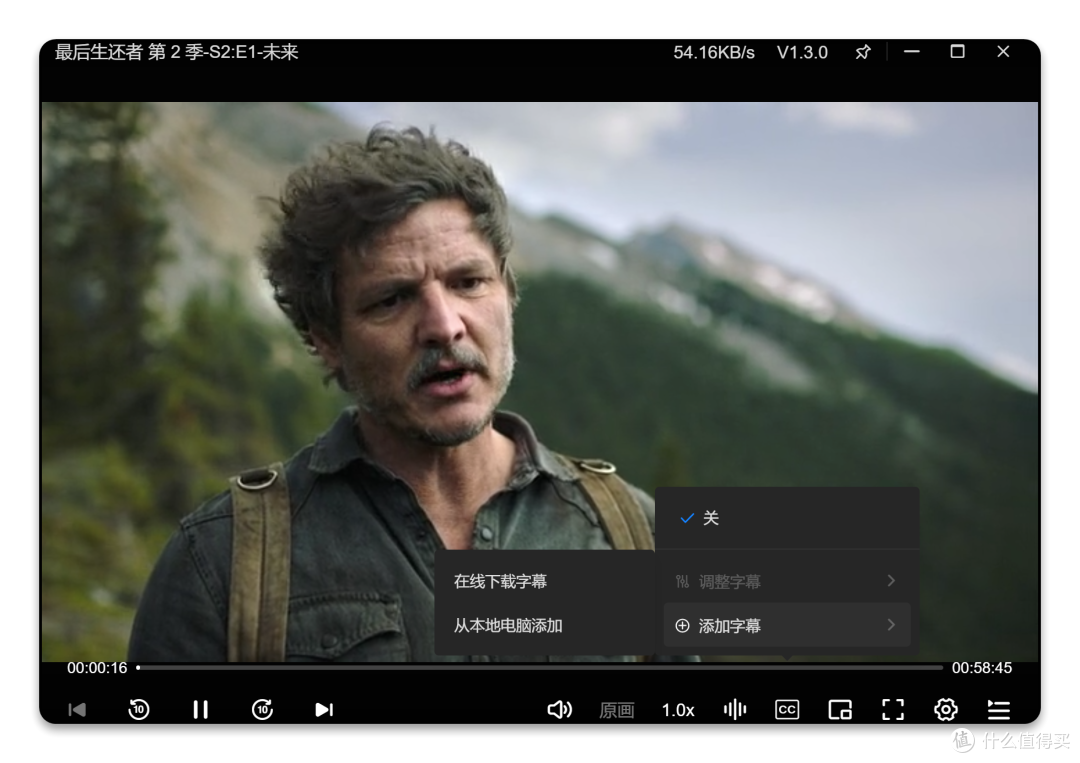1080x763 pixels.
Task: Expand the chevron beside 添加字幕
Action: (891, 625)
